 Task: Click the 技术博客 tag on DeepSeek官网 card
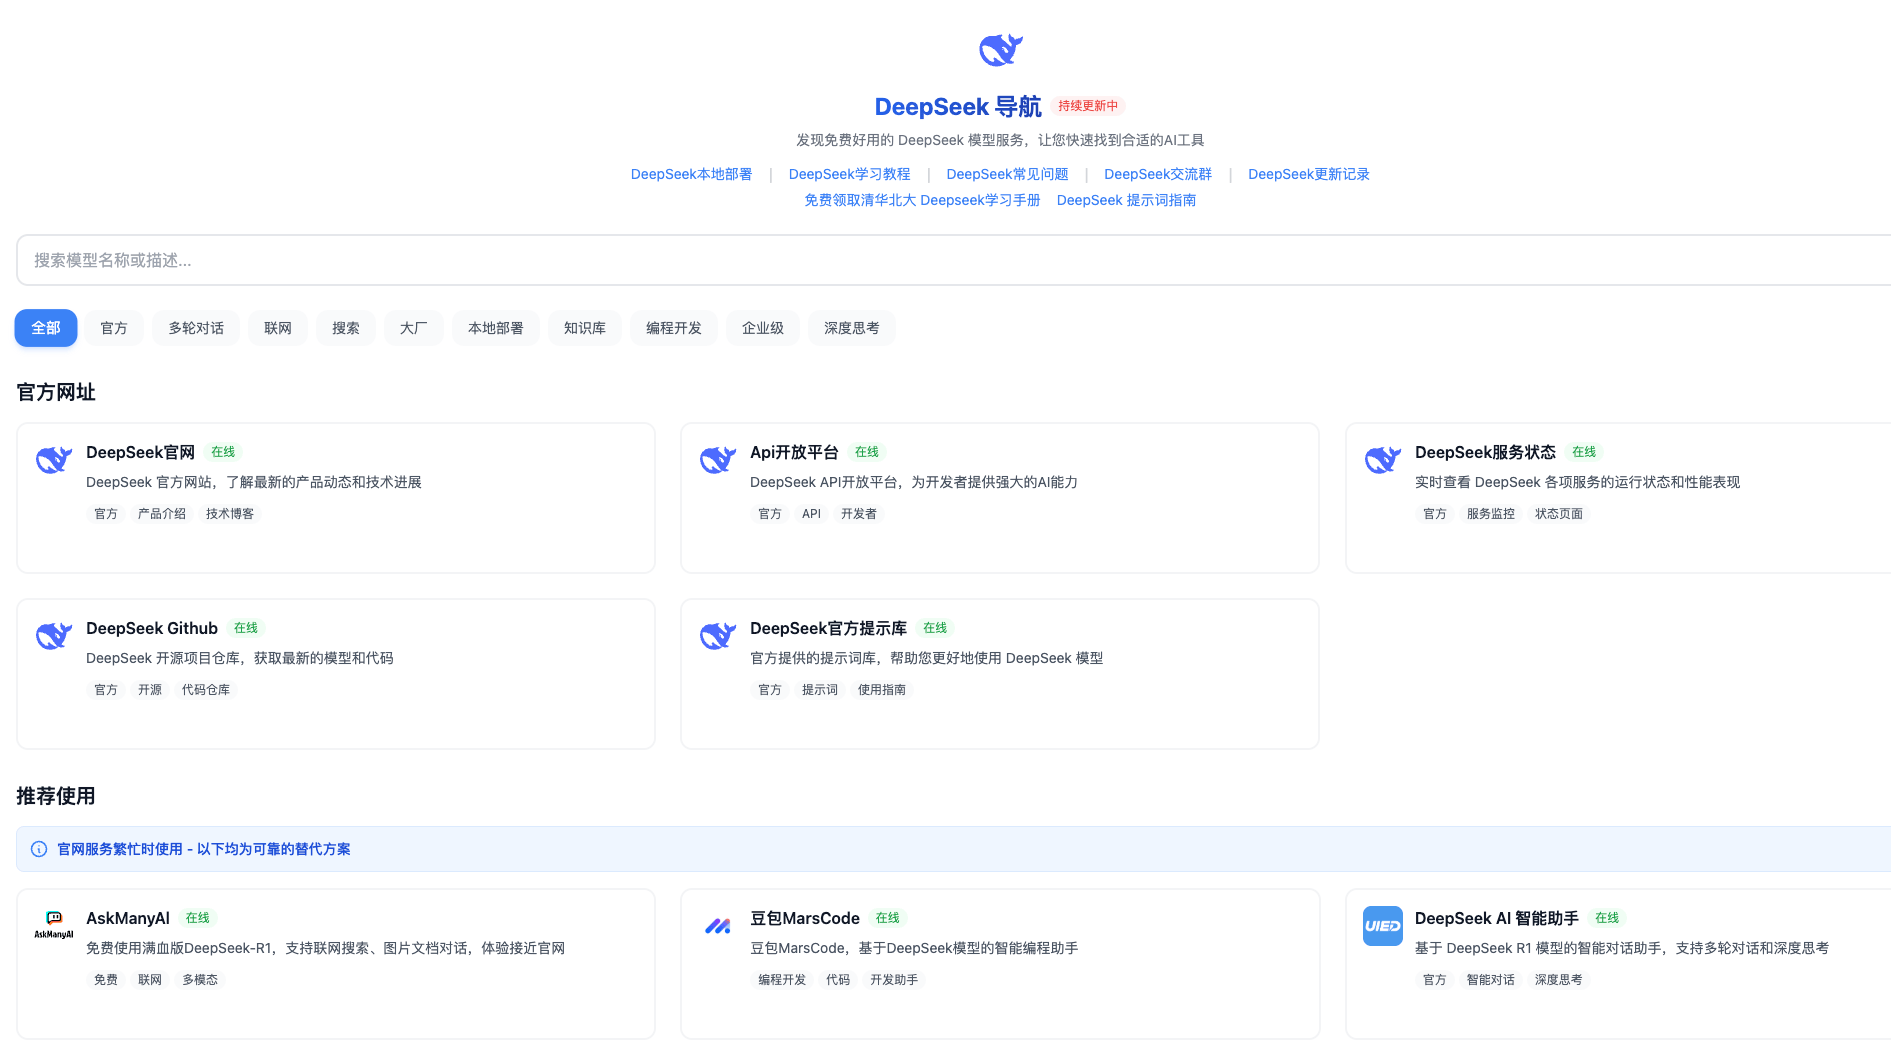click(230, 514)
